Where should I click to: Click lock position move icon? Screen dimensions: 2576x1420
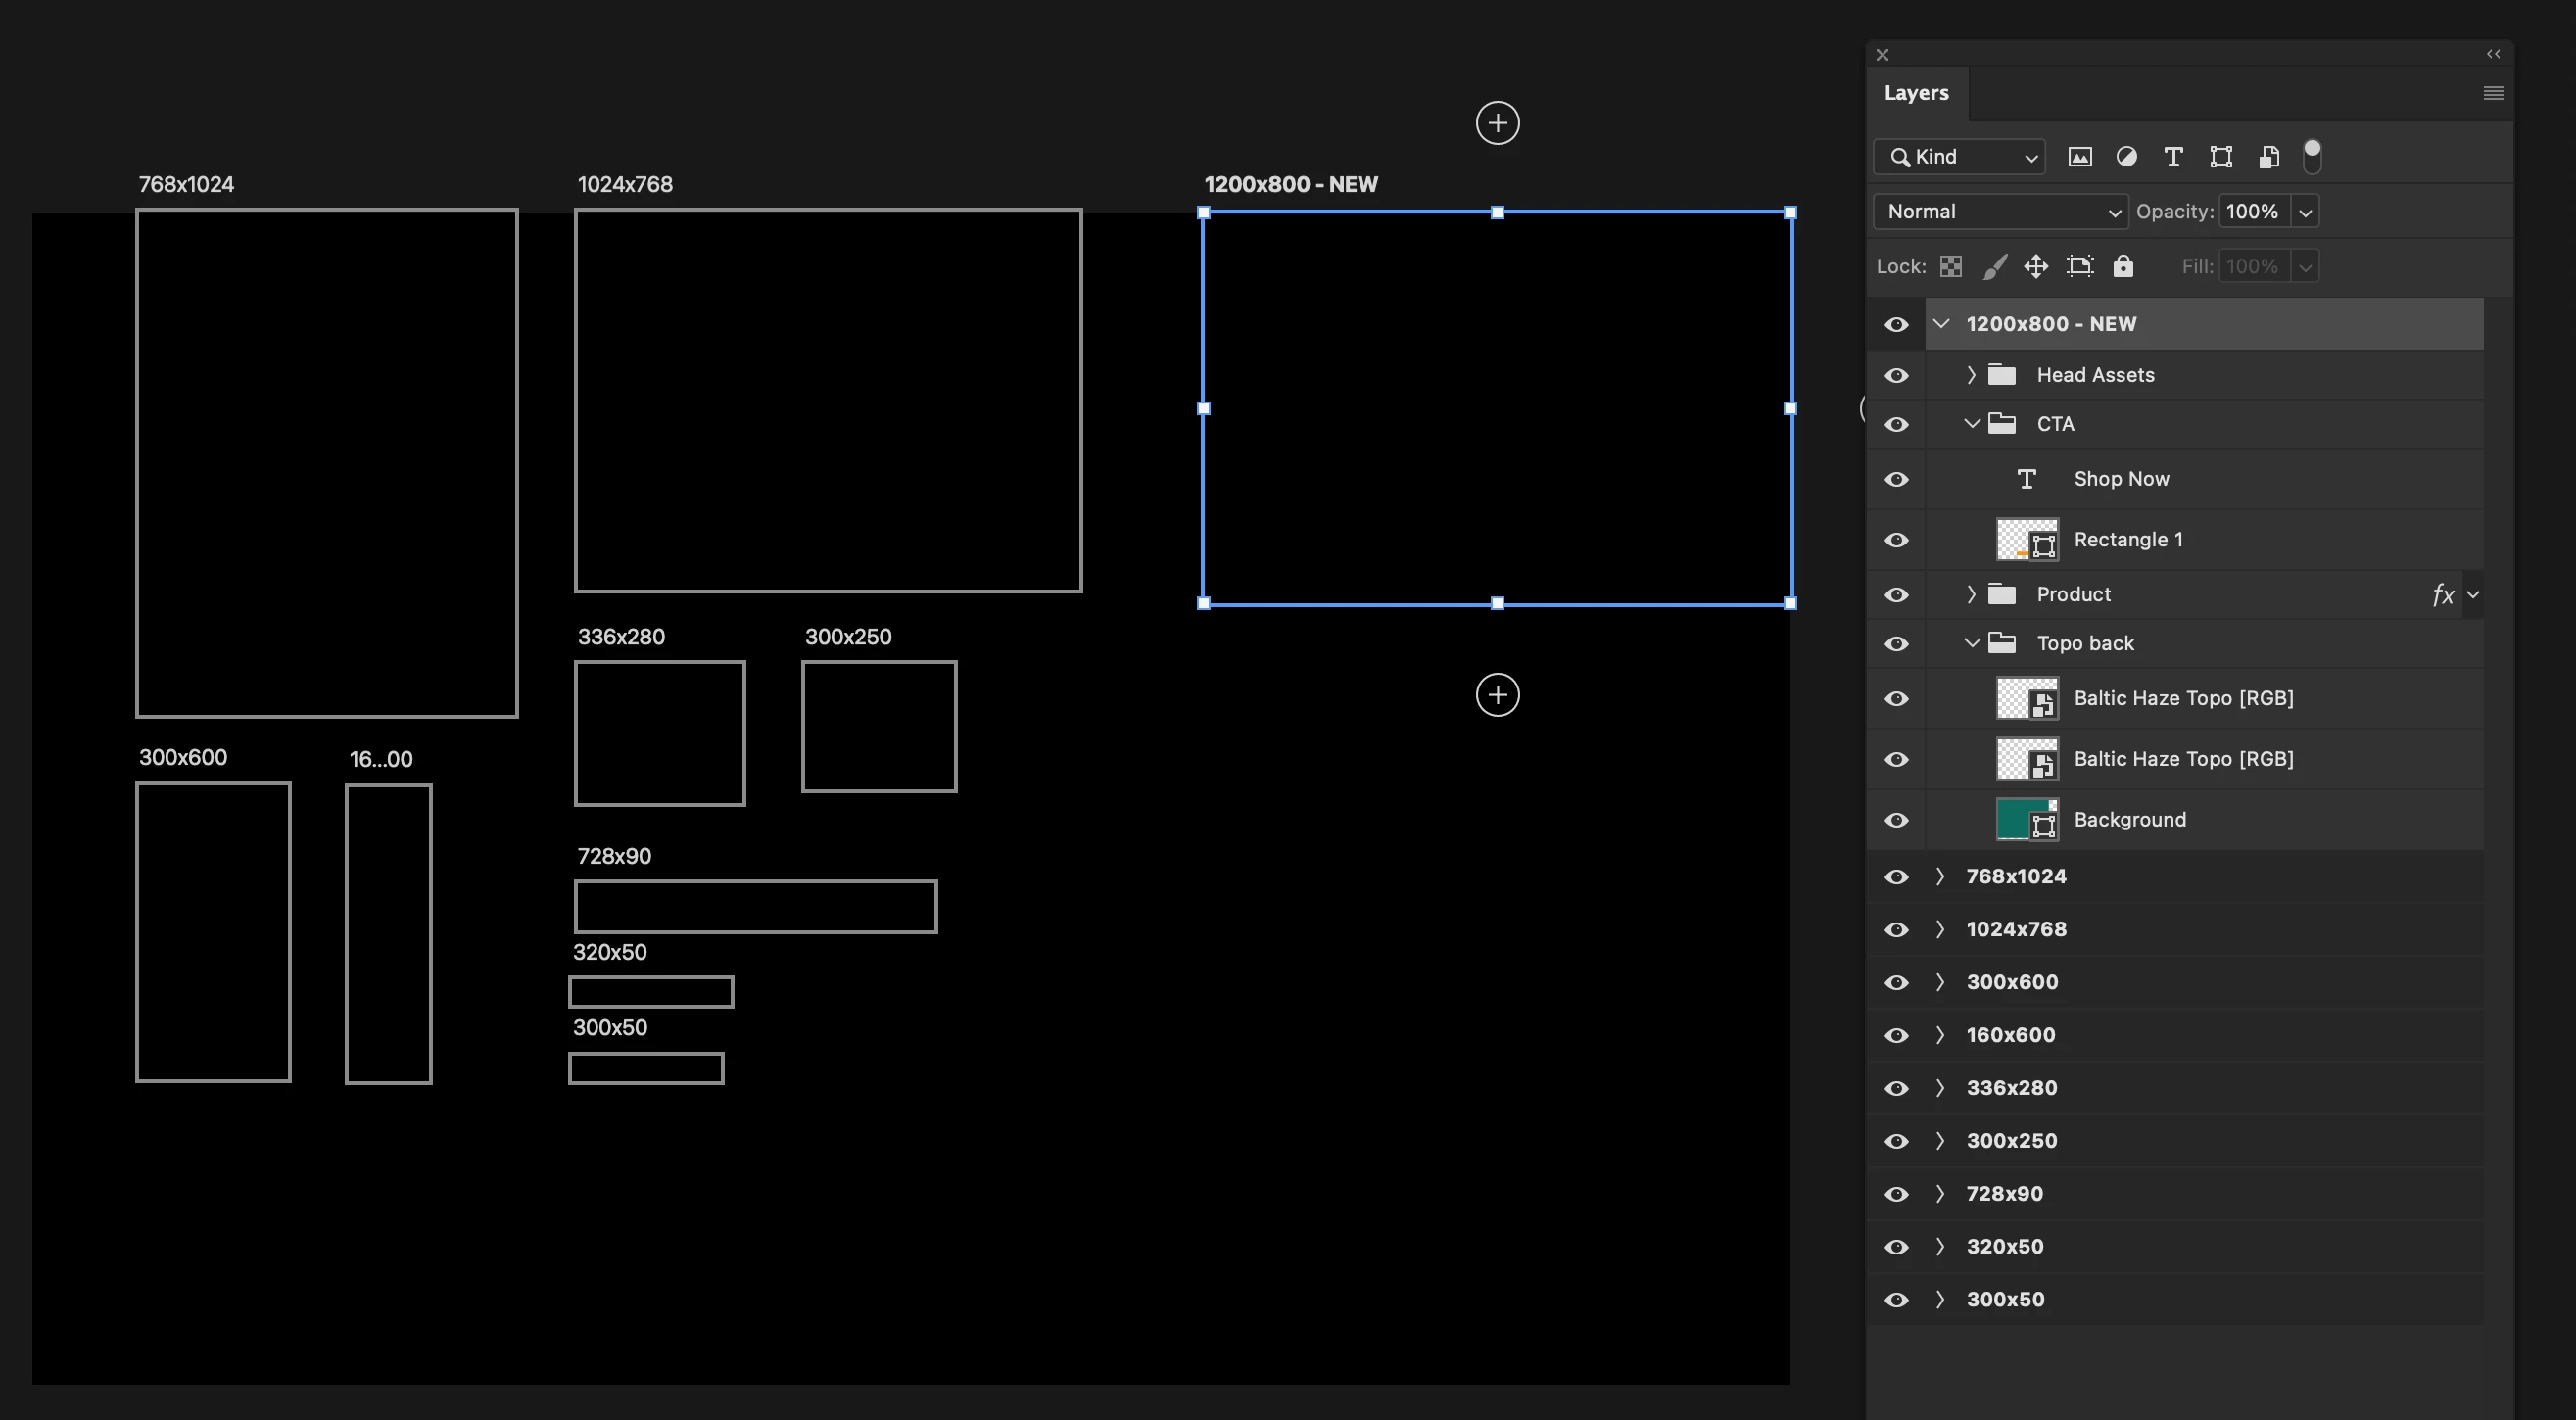(2035, 266)
